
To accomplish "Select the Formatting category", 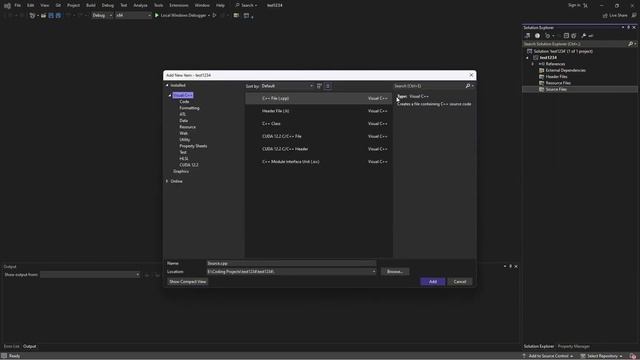I will [189, 108].
